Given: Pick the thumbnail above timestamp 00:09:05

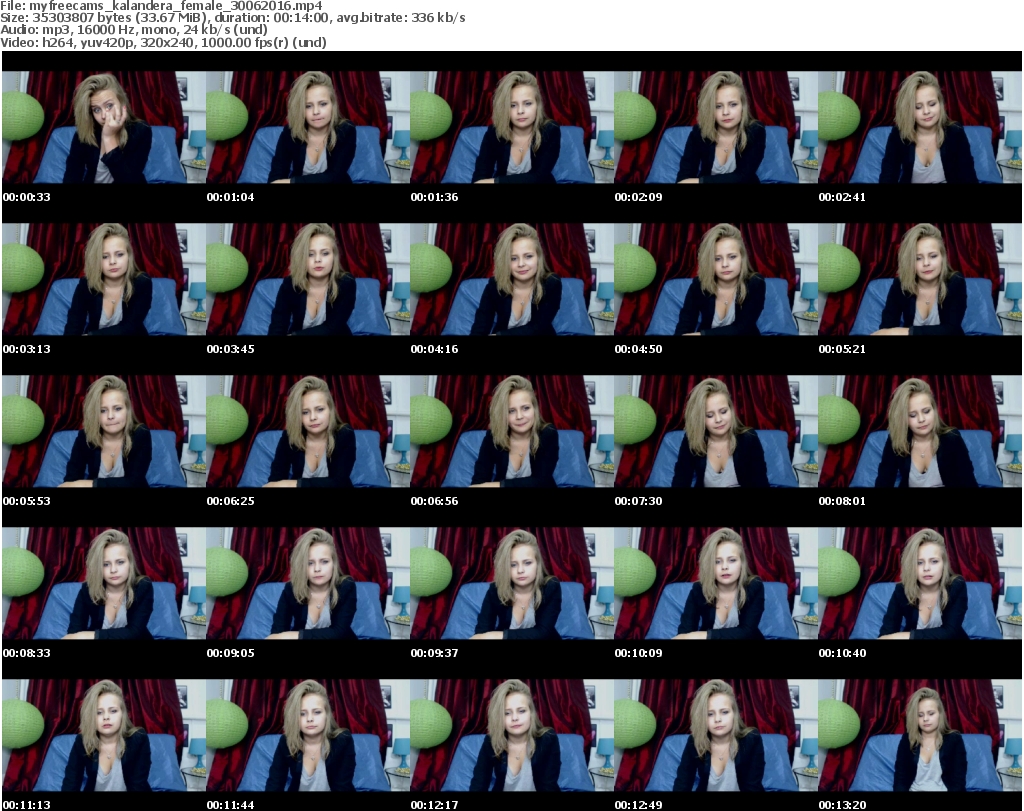Looking at the screenshot, I should [308, 584].
